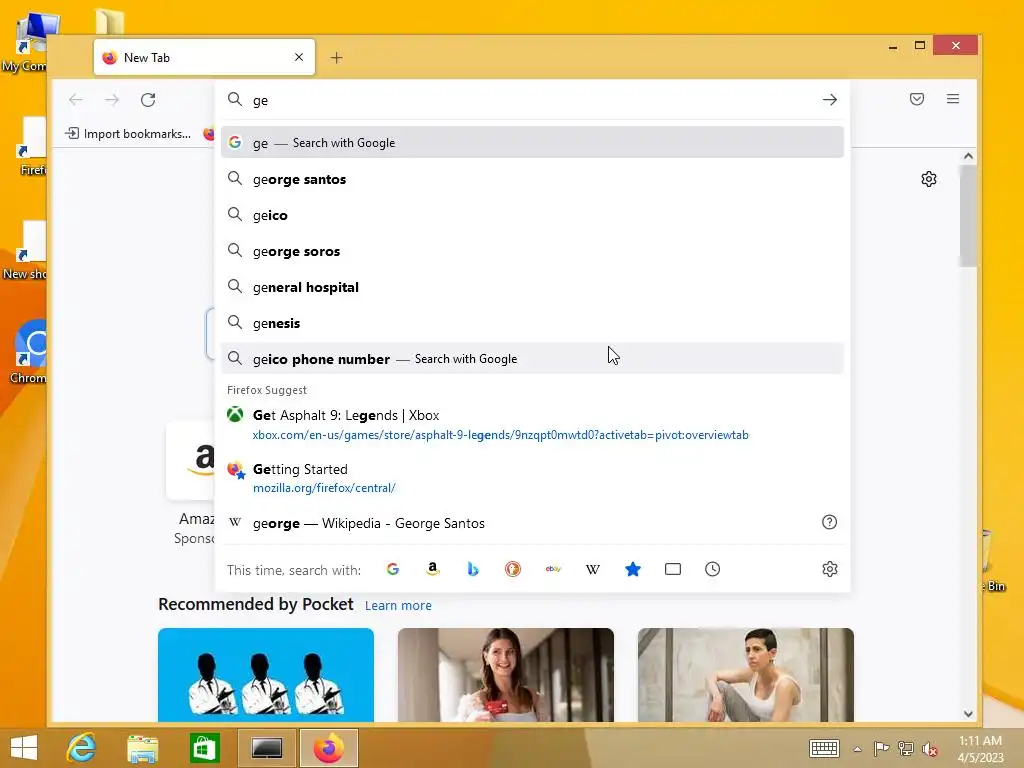The height and width of the screenshot is (768, 1024).
Task: Select 'george santos' suggestion
Action: (532, 179)
